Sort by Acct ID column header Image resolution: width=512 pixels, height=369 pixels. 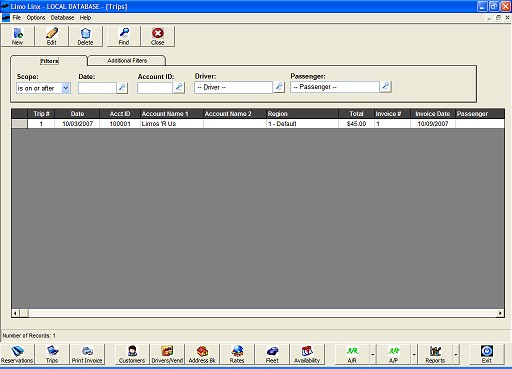120,114
